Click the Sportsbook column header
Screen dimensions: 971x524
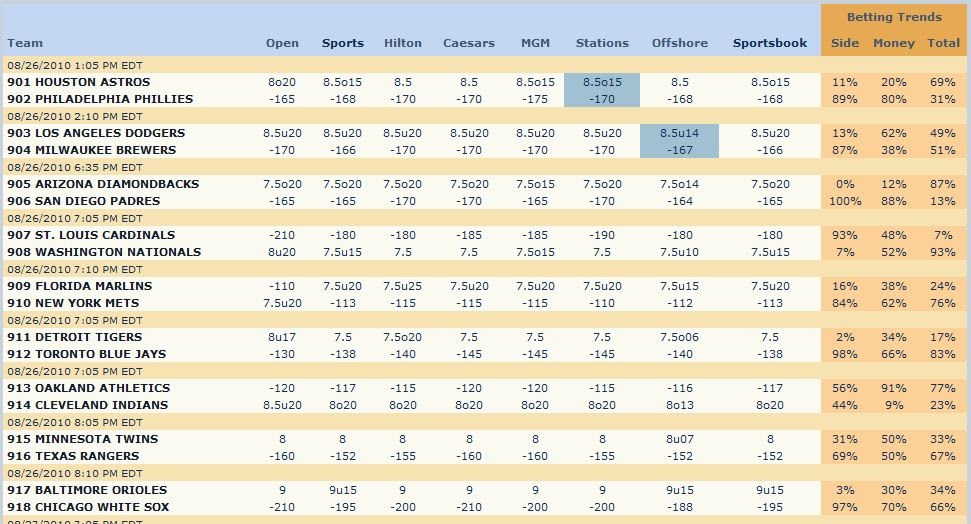click(770, 43)
